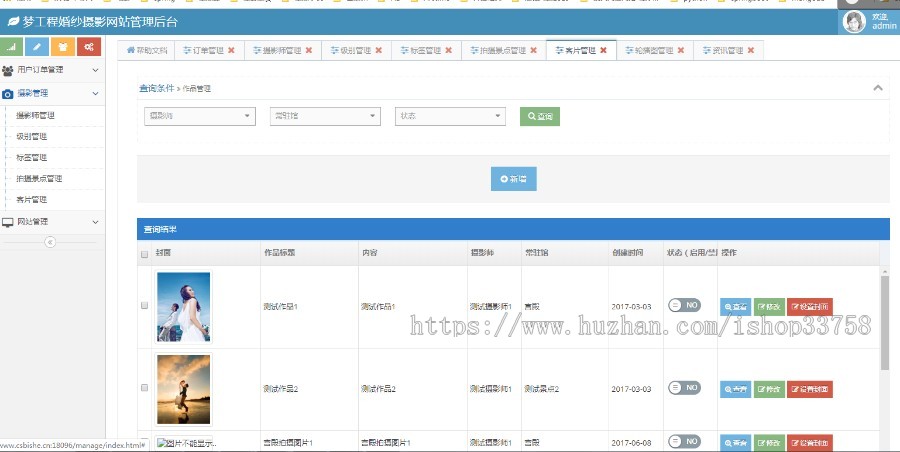Image resolution: width=900 pixels, height=452 pixels.
Task: Open the cover thumbnail of 测试作品1
Action: (184, 307)
